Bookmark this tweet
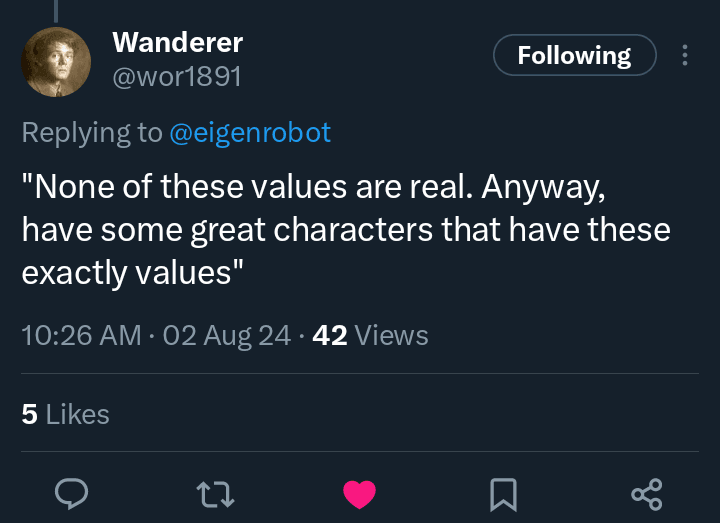 click(503, 493)
